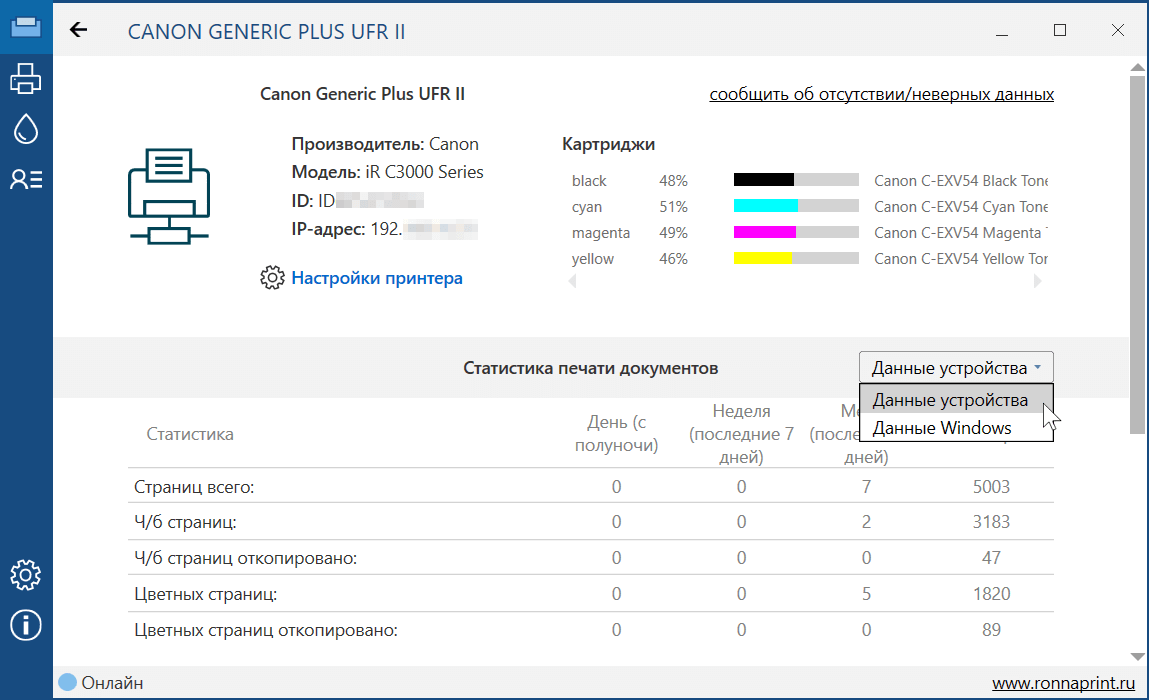Click the large network printer illustration
This screenshot has width=1149, height=700.
(x=169, y=196)
